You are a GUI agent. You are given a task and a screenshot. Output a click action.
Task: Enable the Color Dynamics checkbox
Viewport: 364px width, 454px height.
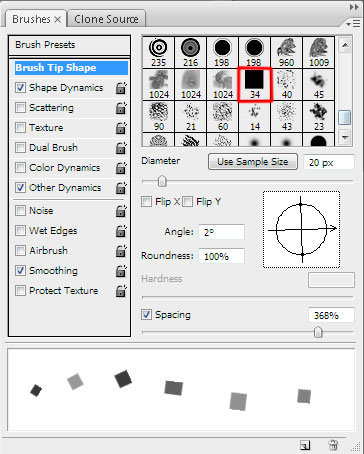(21, 168)
